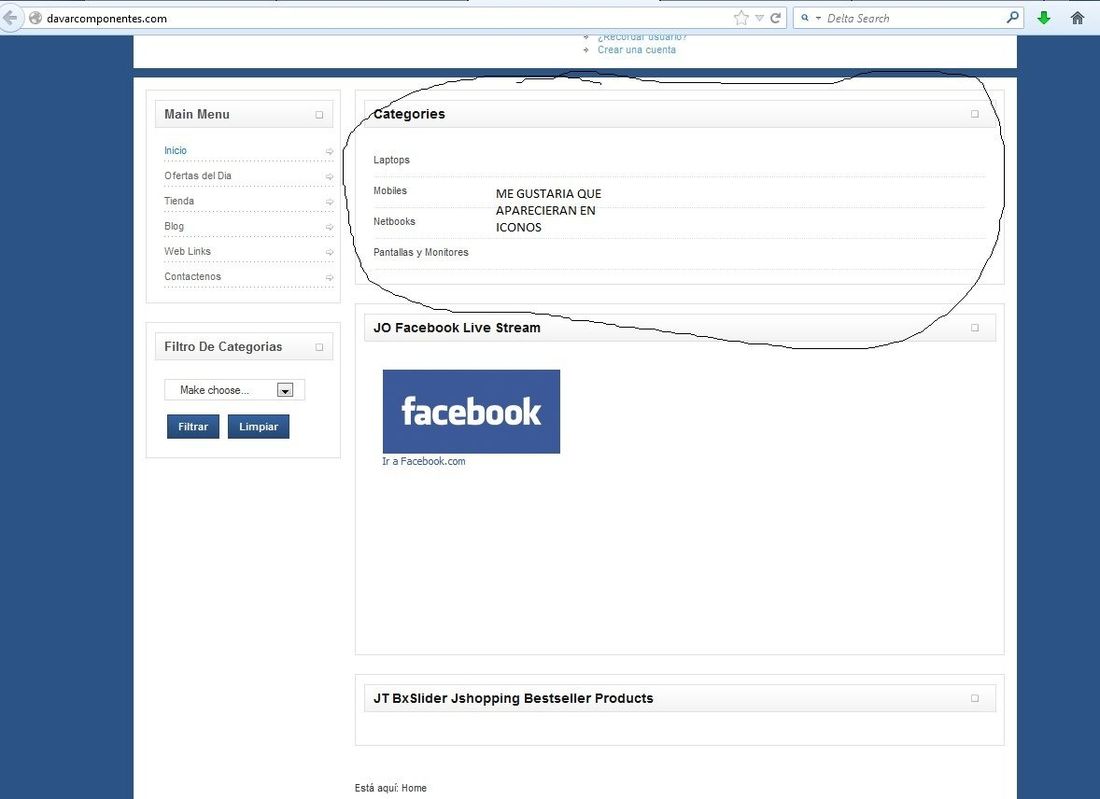Viewport: 1100px width, 799px height.
Task: Click arrow icon beside Web Links
Action: point(329,253)
